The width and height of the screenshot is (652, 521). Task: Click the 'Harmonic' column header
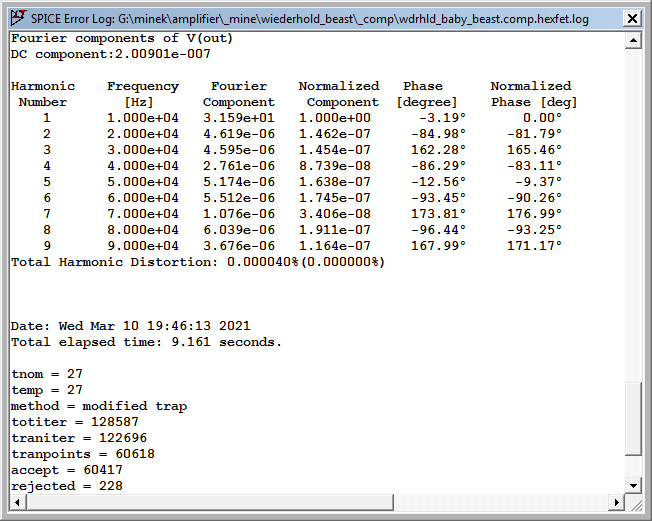(x=43, y=86)
